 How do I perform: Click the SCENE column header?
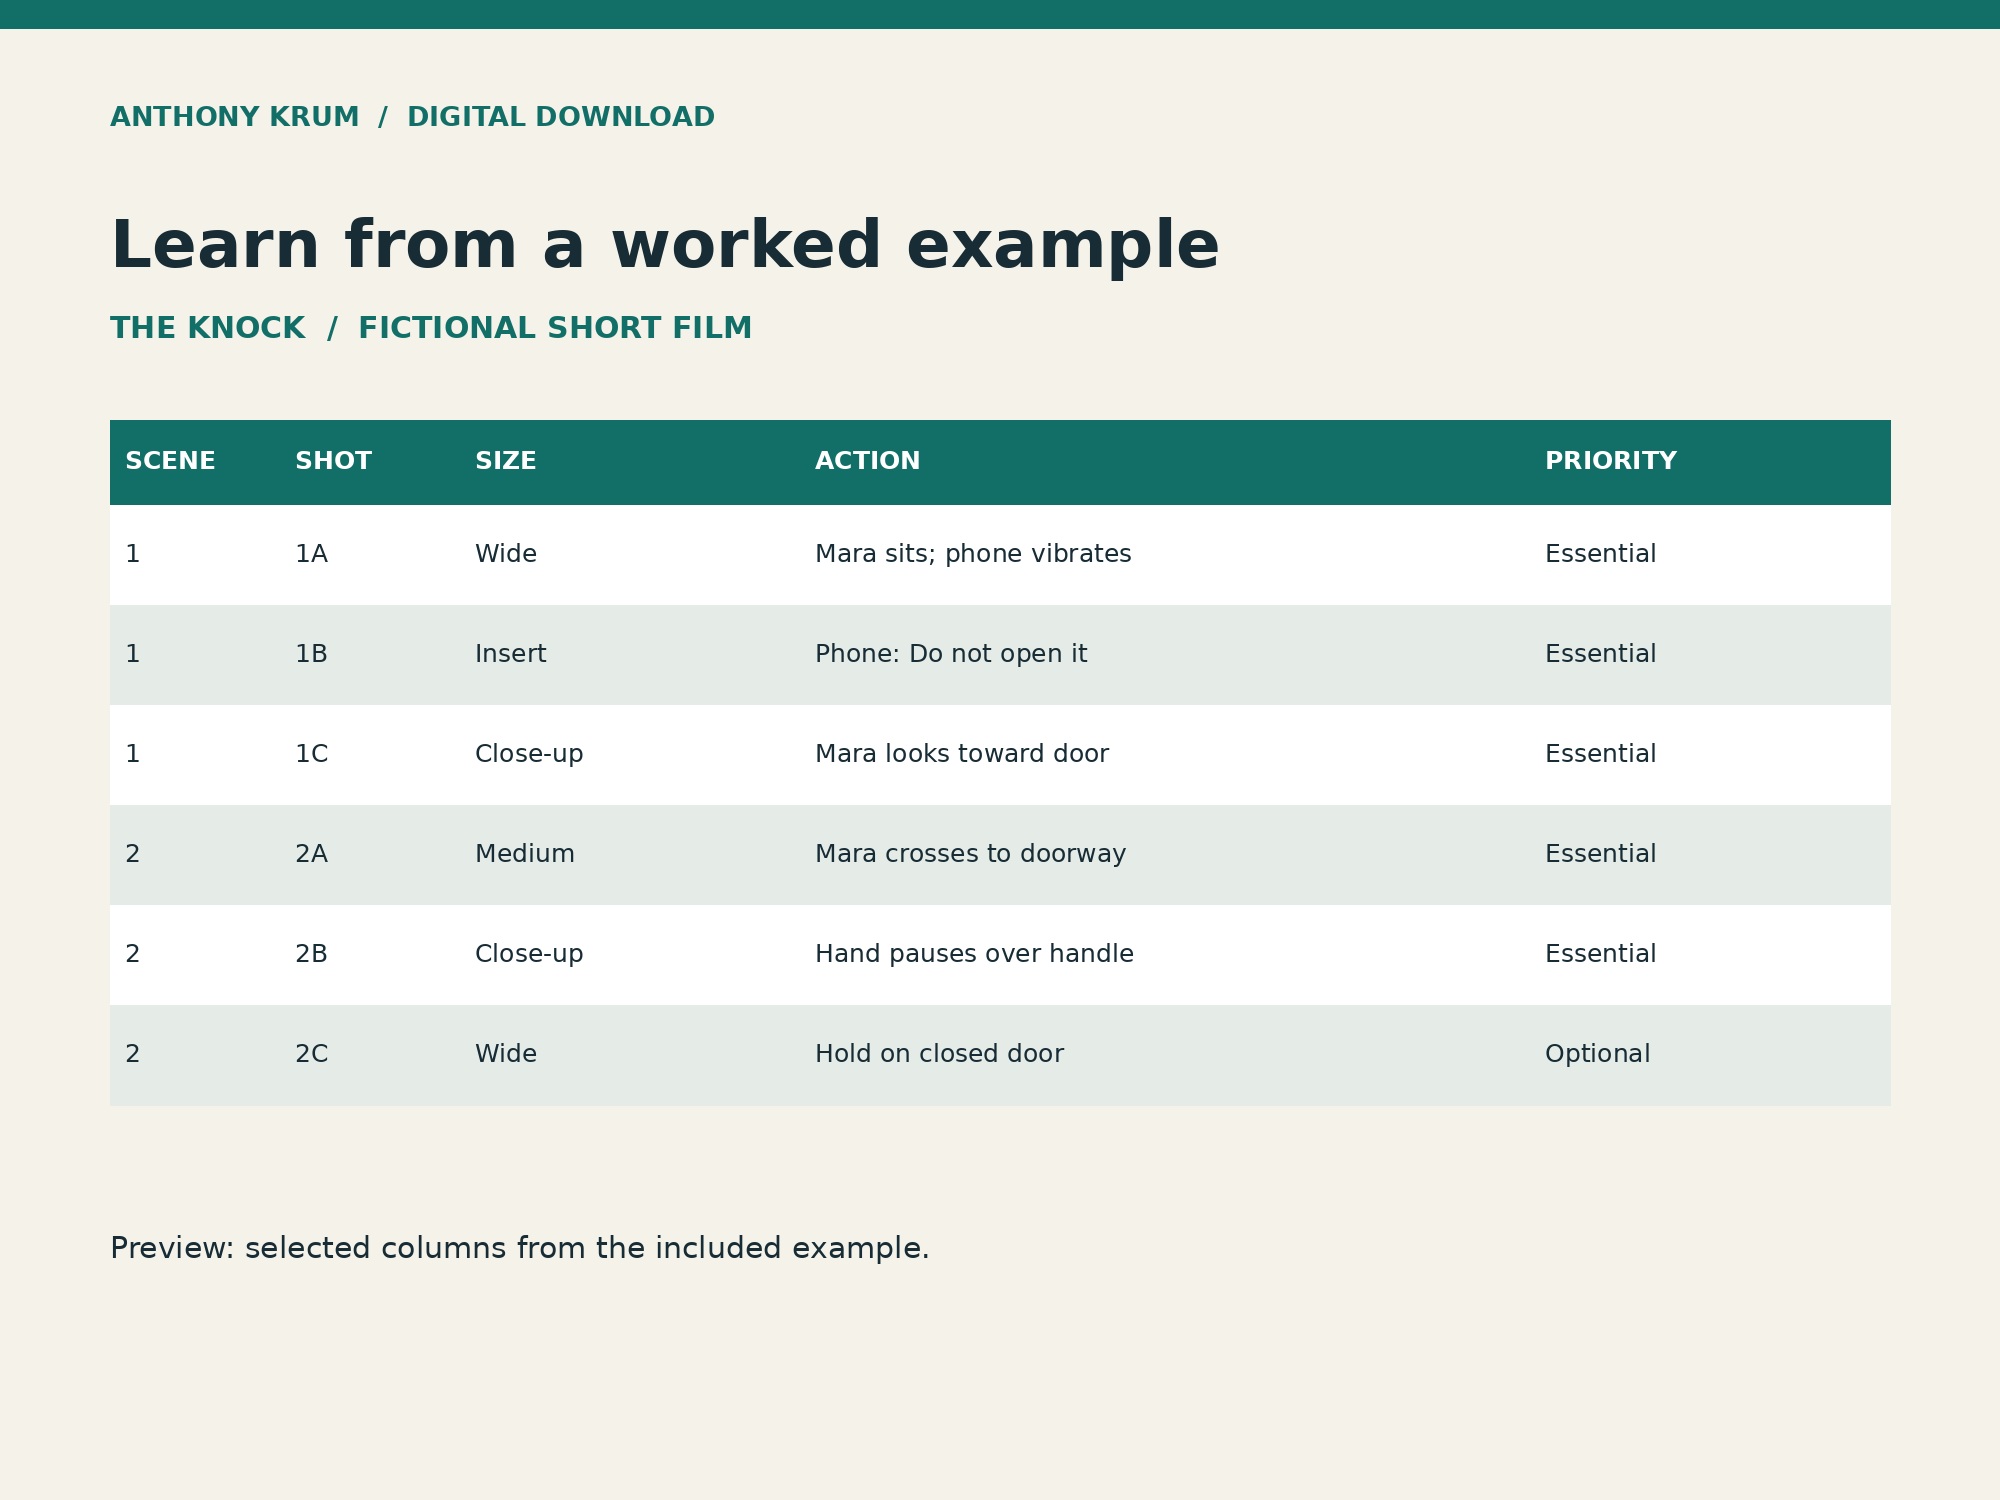click(x=170, y=461)
